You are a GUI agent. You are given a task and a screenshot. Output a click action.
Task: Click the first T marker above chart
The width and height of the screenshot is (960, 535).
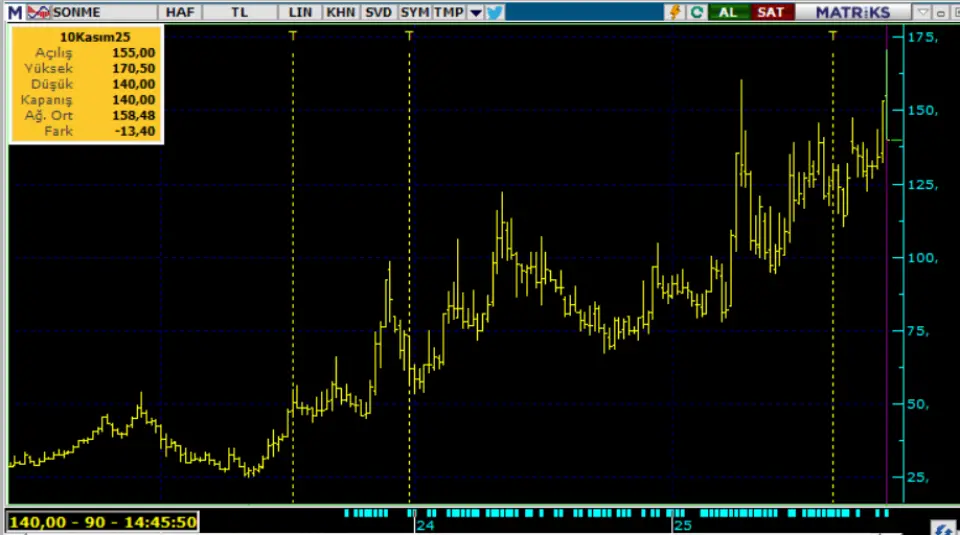293,35
